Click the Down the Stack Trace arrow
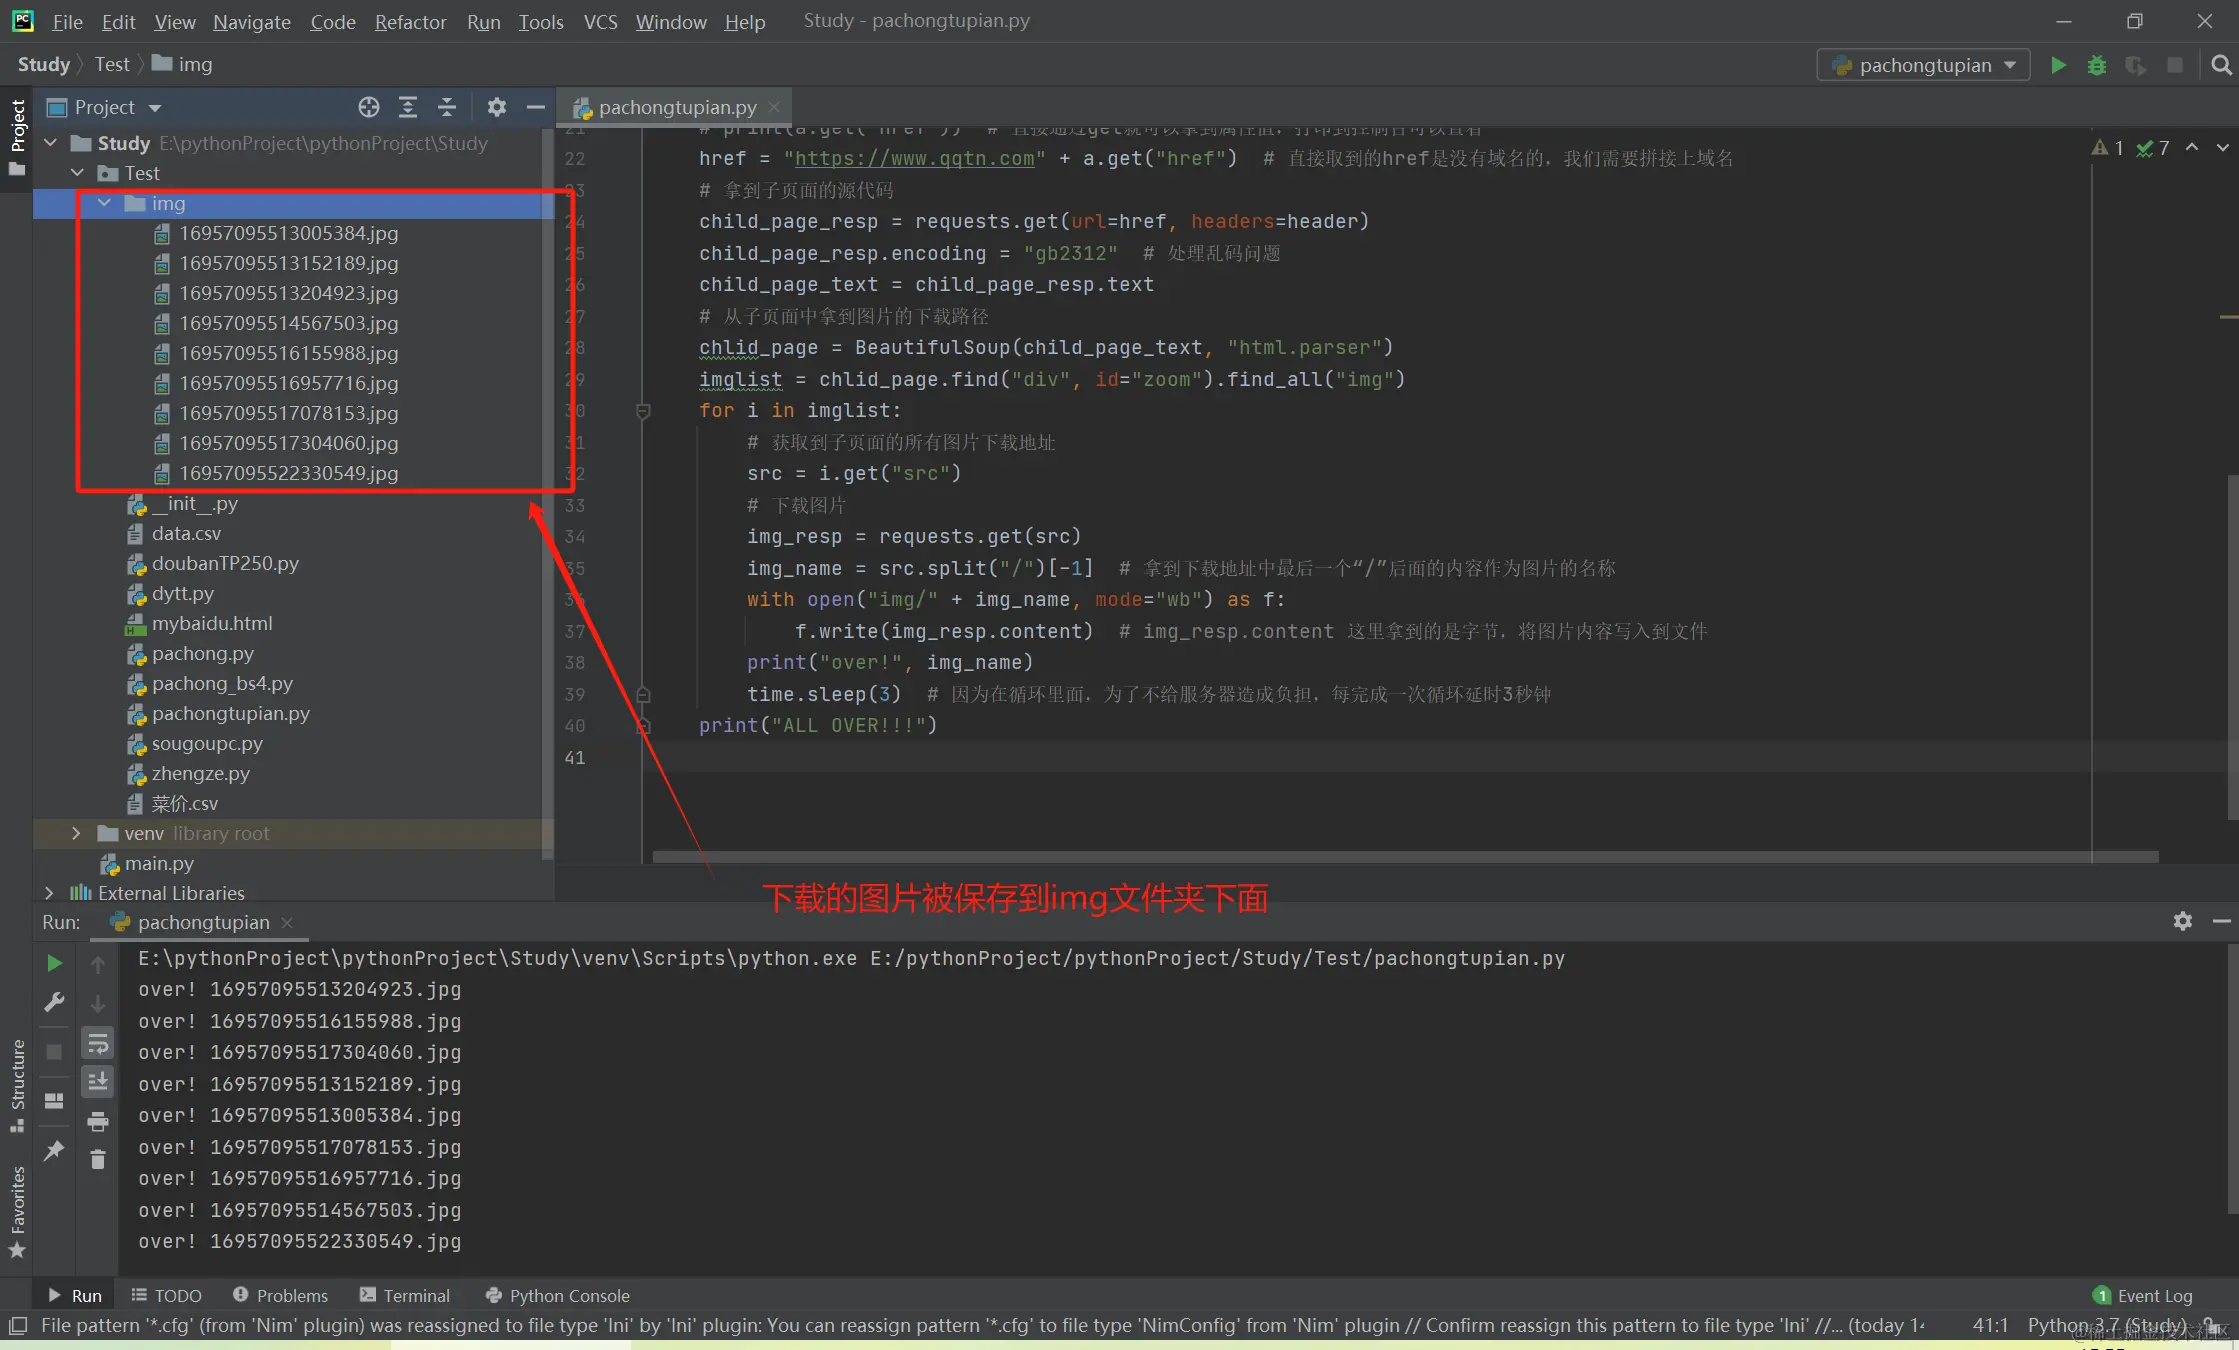The height and width of the screenshot is (1350, 2239). click(x=98, y=1003)
